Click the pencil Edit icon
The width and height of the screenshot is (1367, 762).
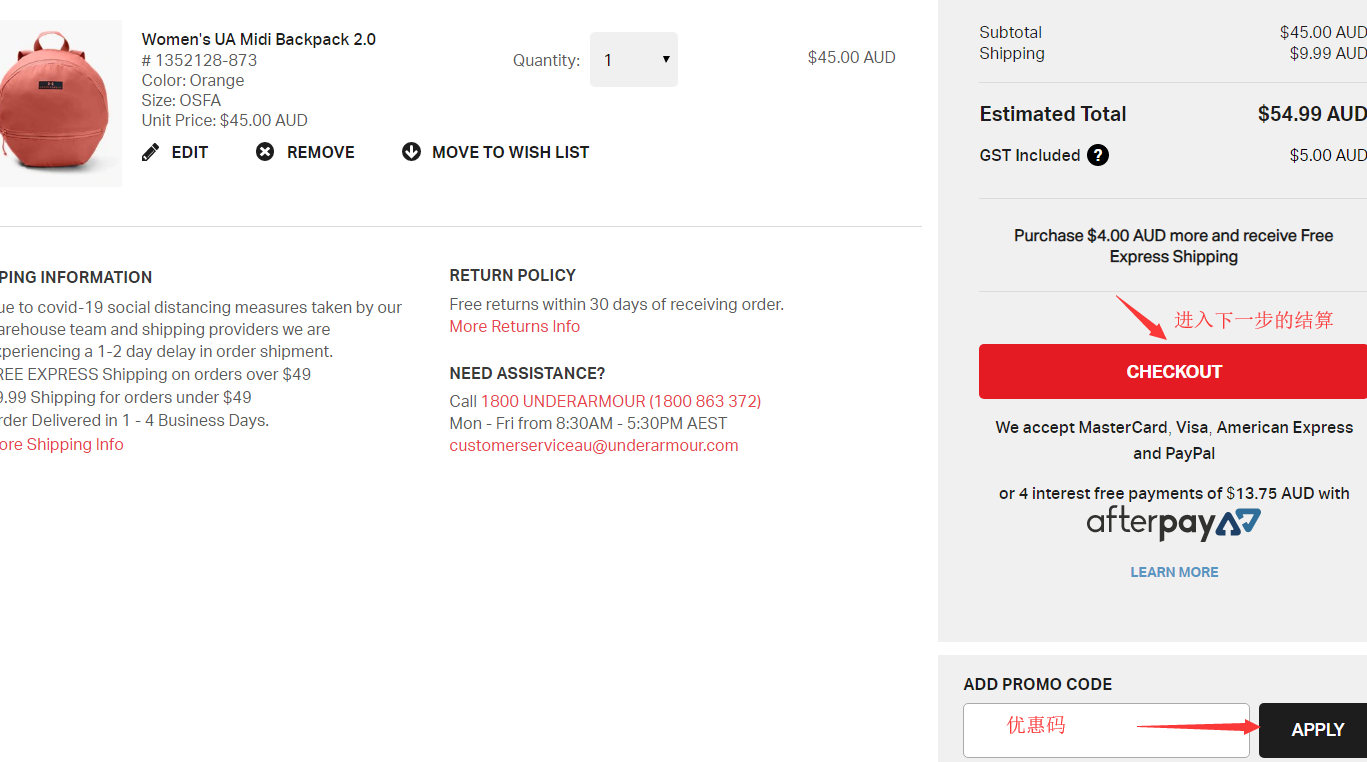[150, 152]
